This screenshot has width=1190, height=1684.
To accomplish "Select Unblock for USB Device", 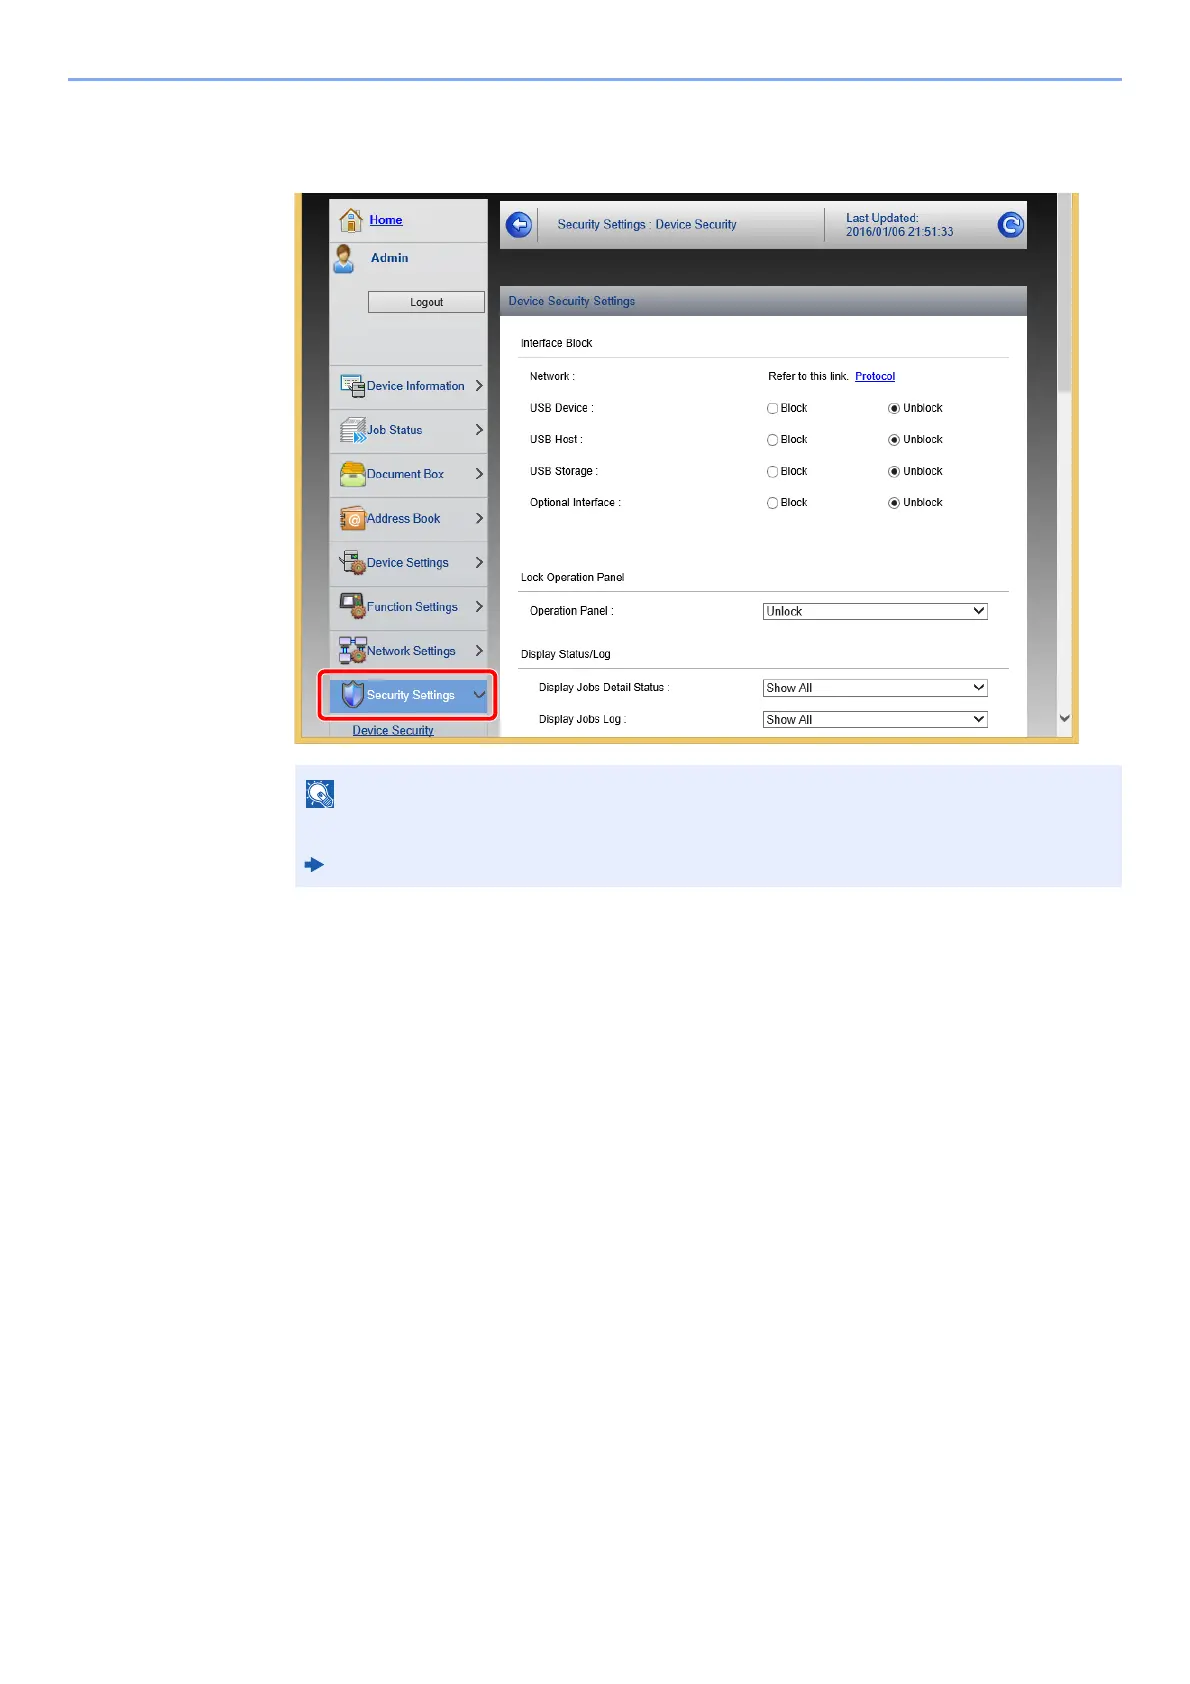I will (894, 408).
